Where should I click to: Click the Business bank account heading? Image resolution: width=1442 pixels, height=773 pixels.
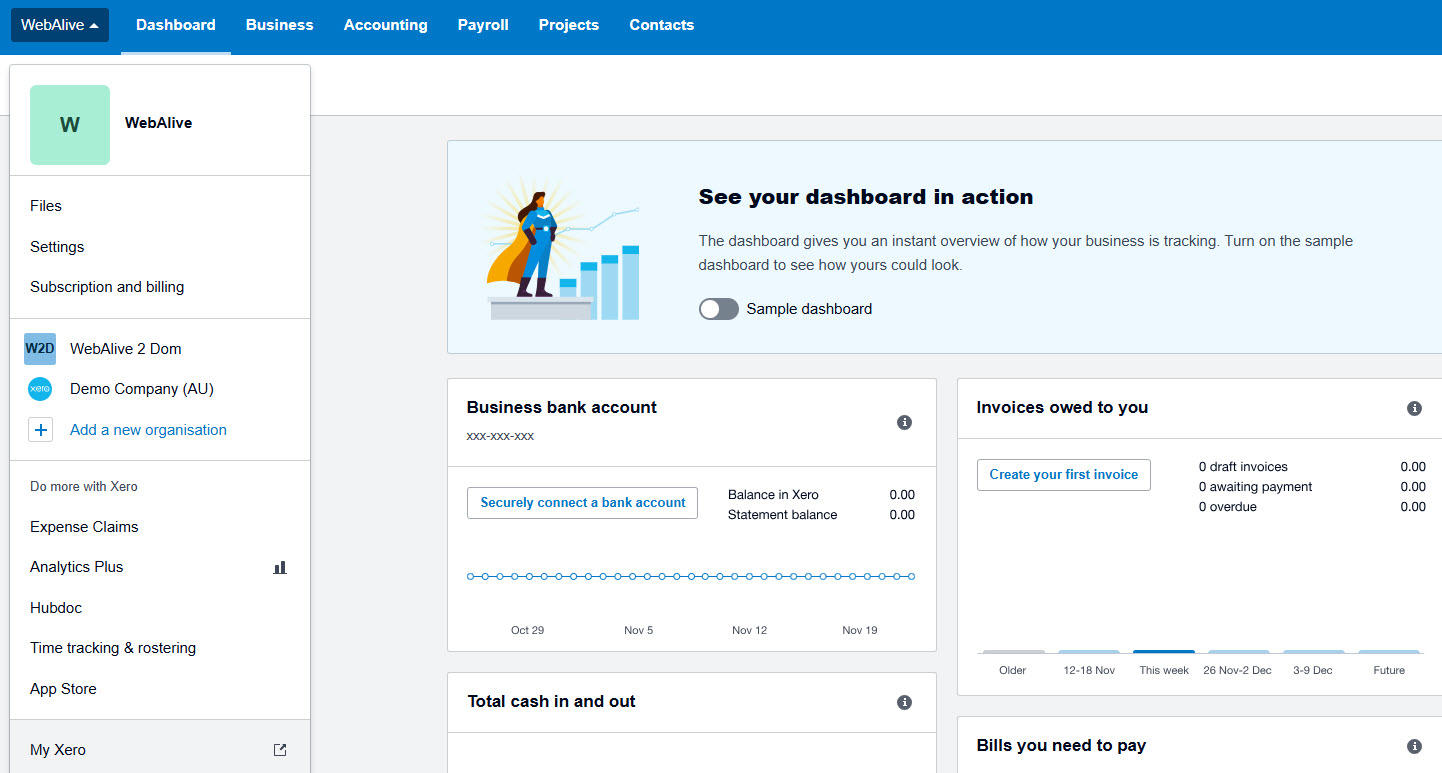tap(562, 407)
